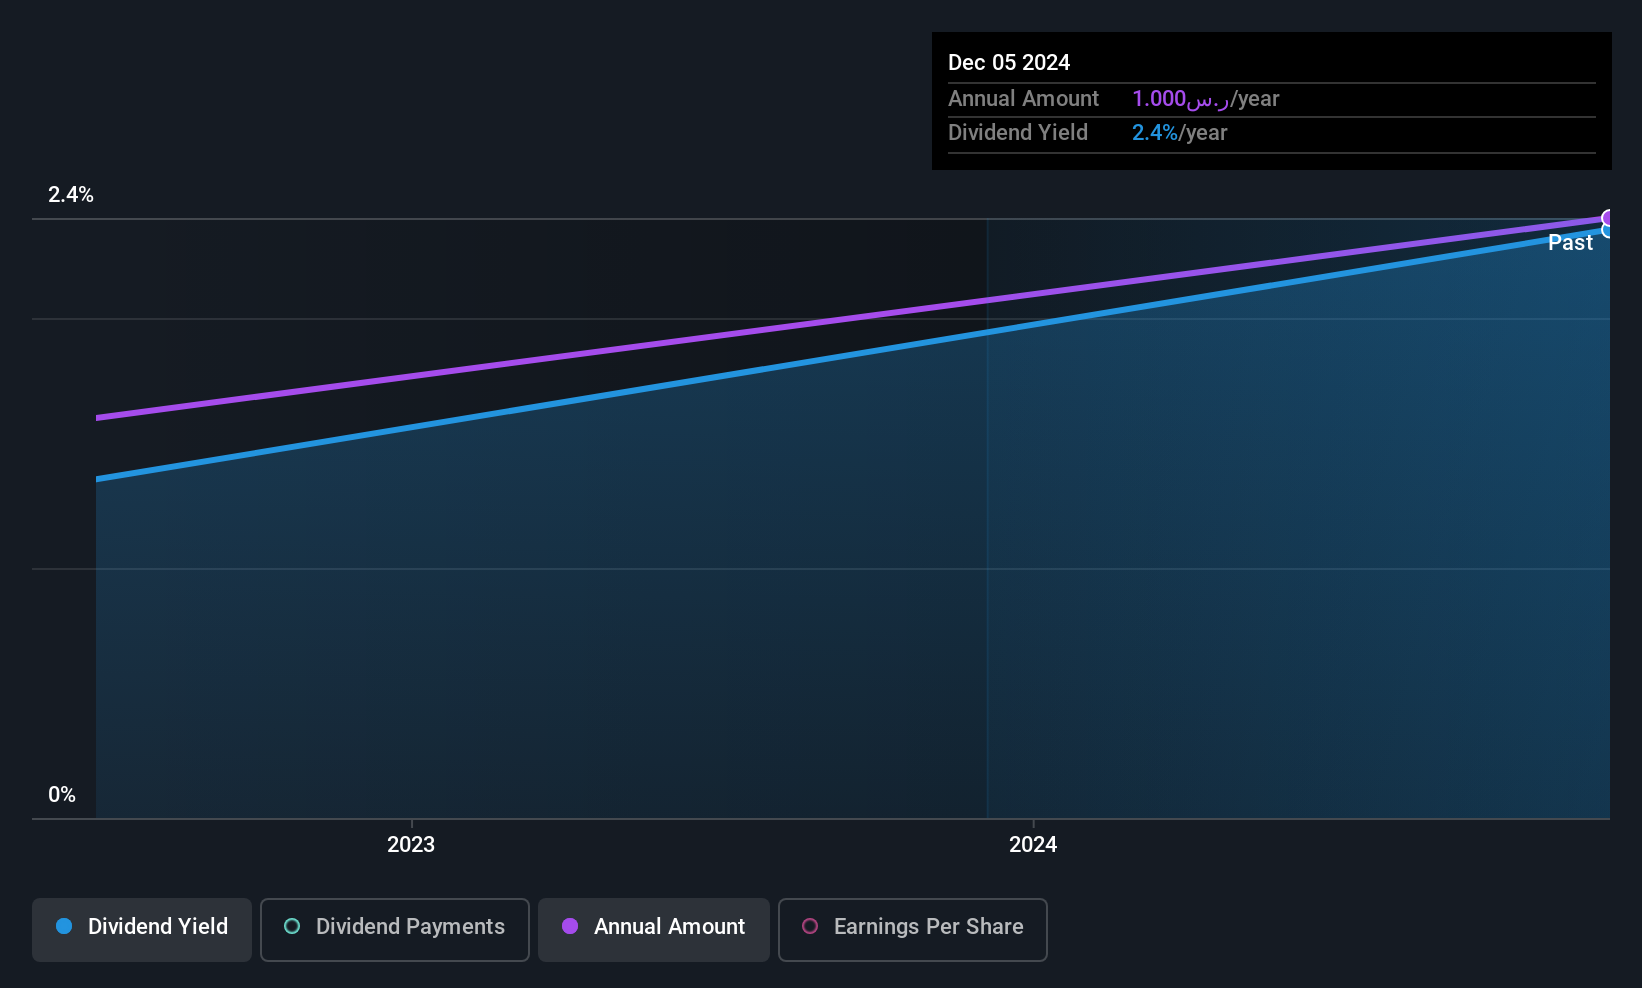Click the 0% y-axis label
This screenshot has height=988, width=1642.
pyautogui.click(x=62, y=795)
